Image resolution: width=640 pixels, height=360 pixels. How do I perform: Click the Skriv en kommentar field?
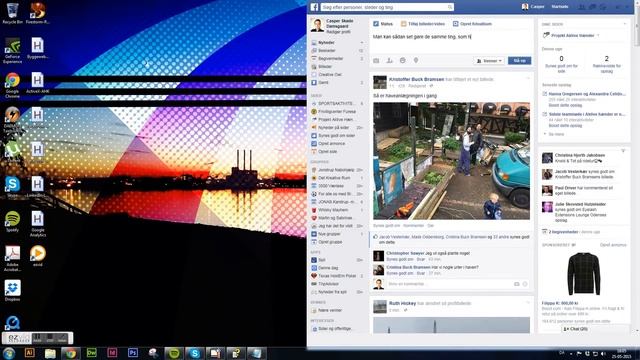(x=449, y=284)
